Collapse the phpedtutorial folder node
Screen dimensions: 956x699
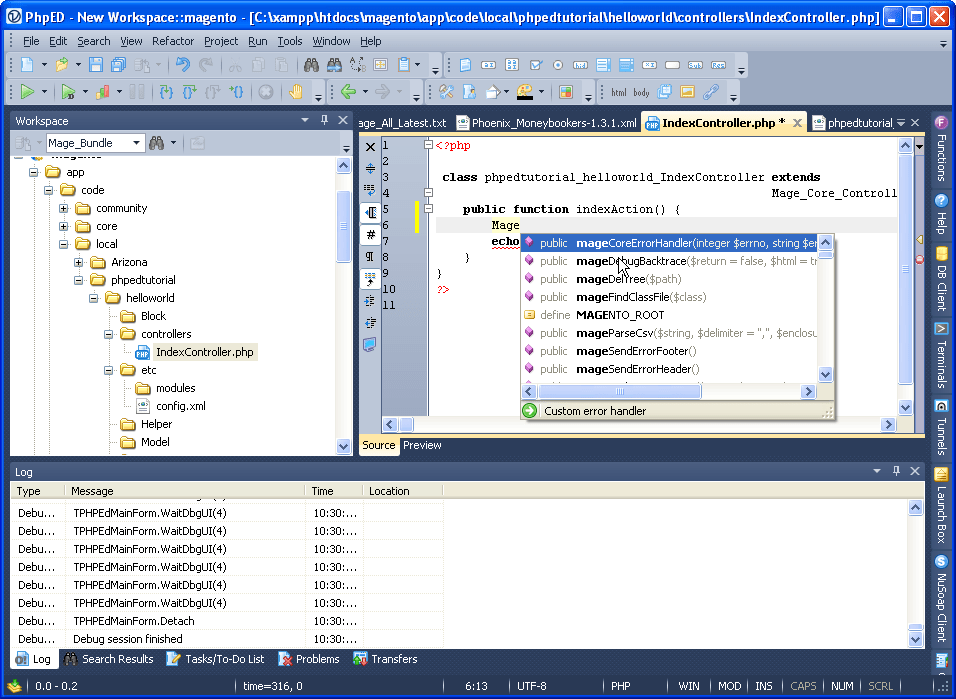tap(79, 280)
